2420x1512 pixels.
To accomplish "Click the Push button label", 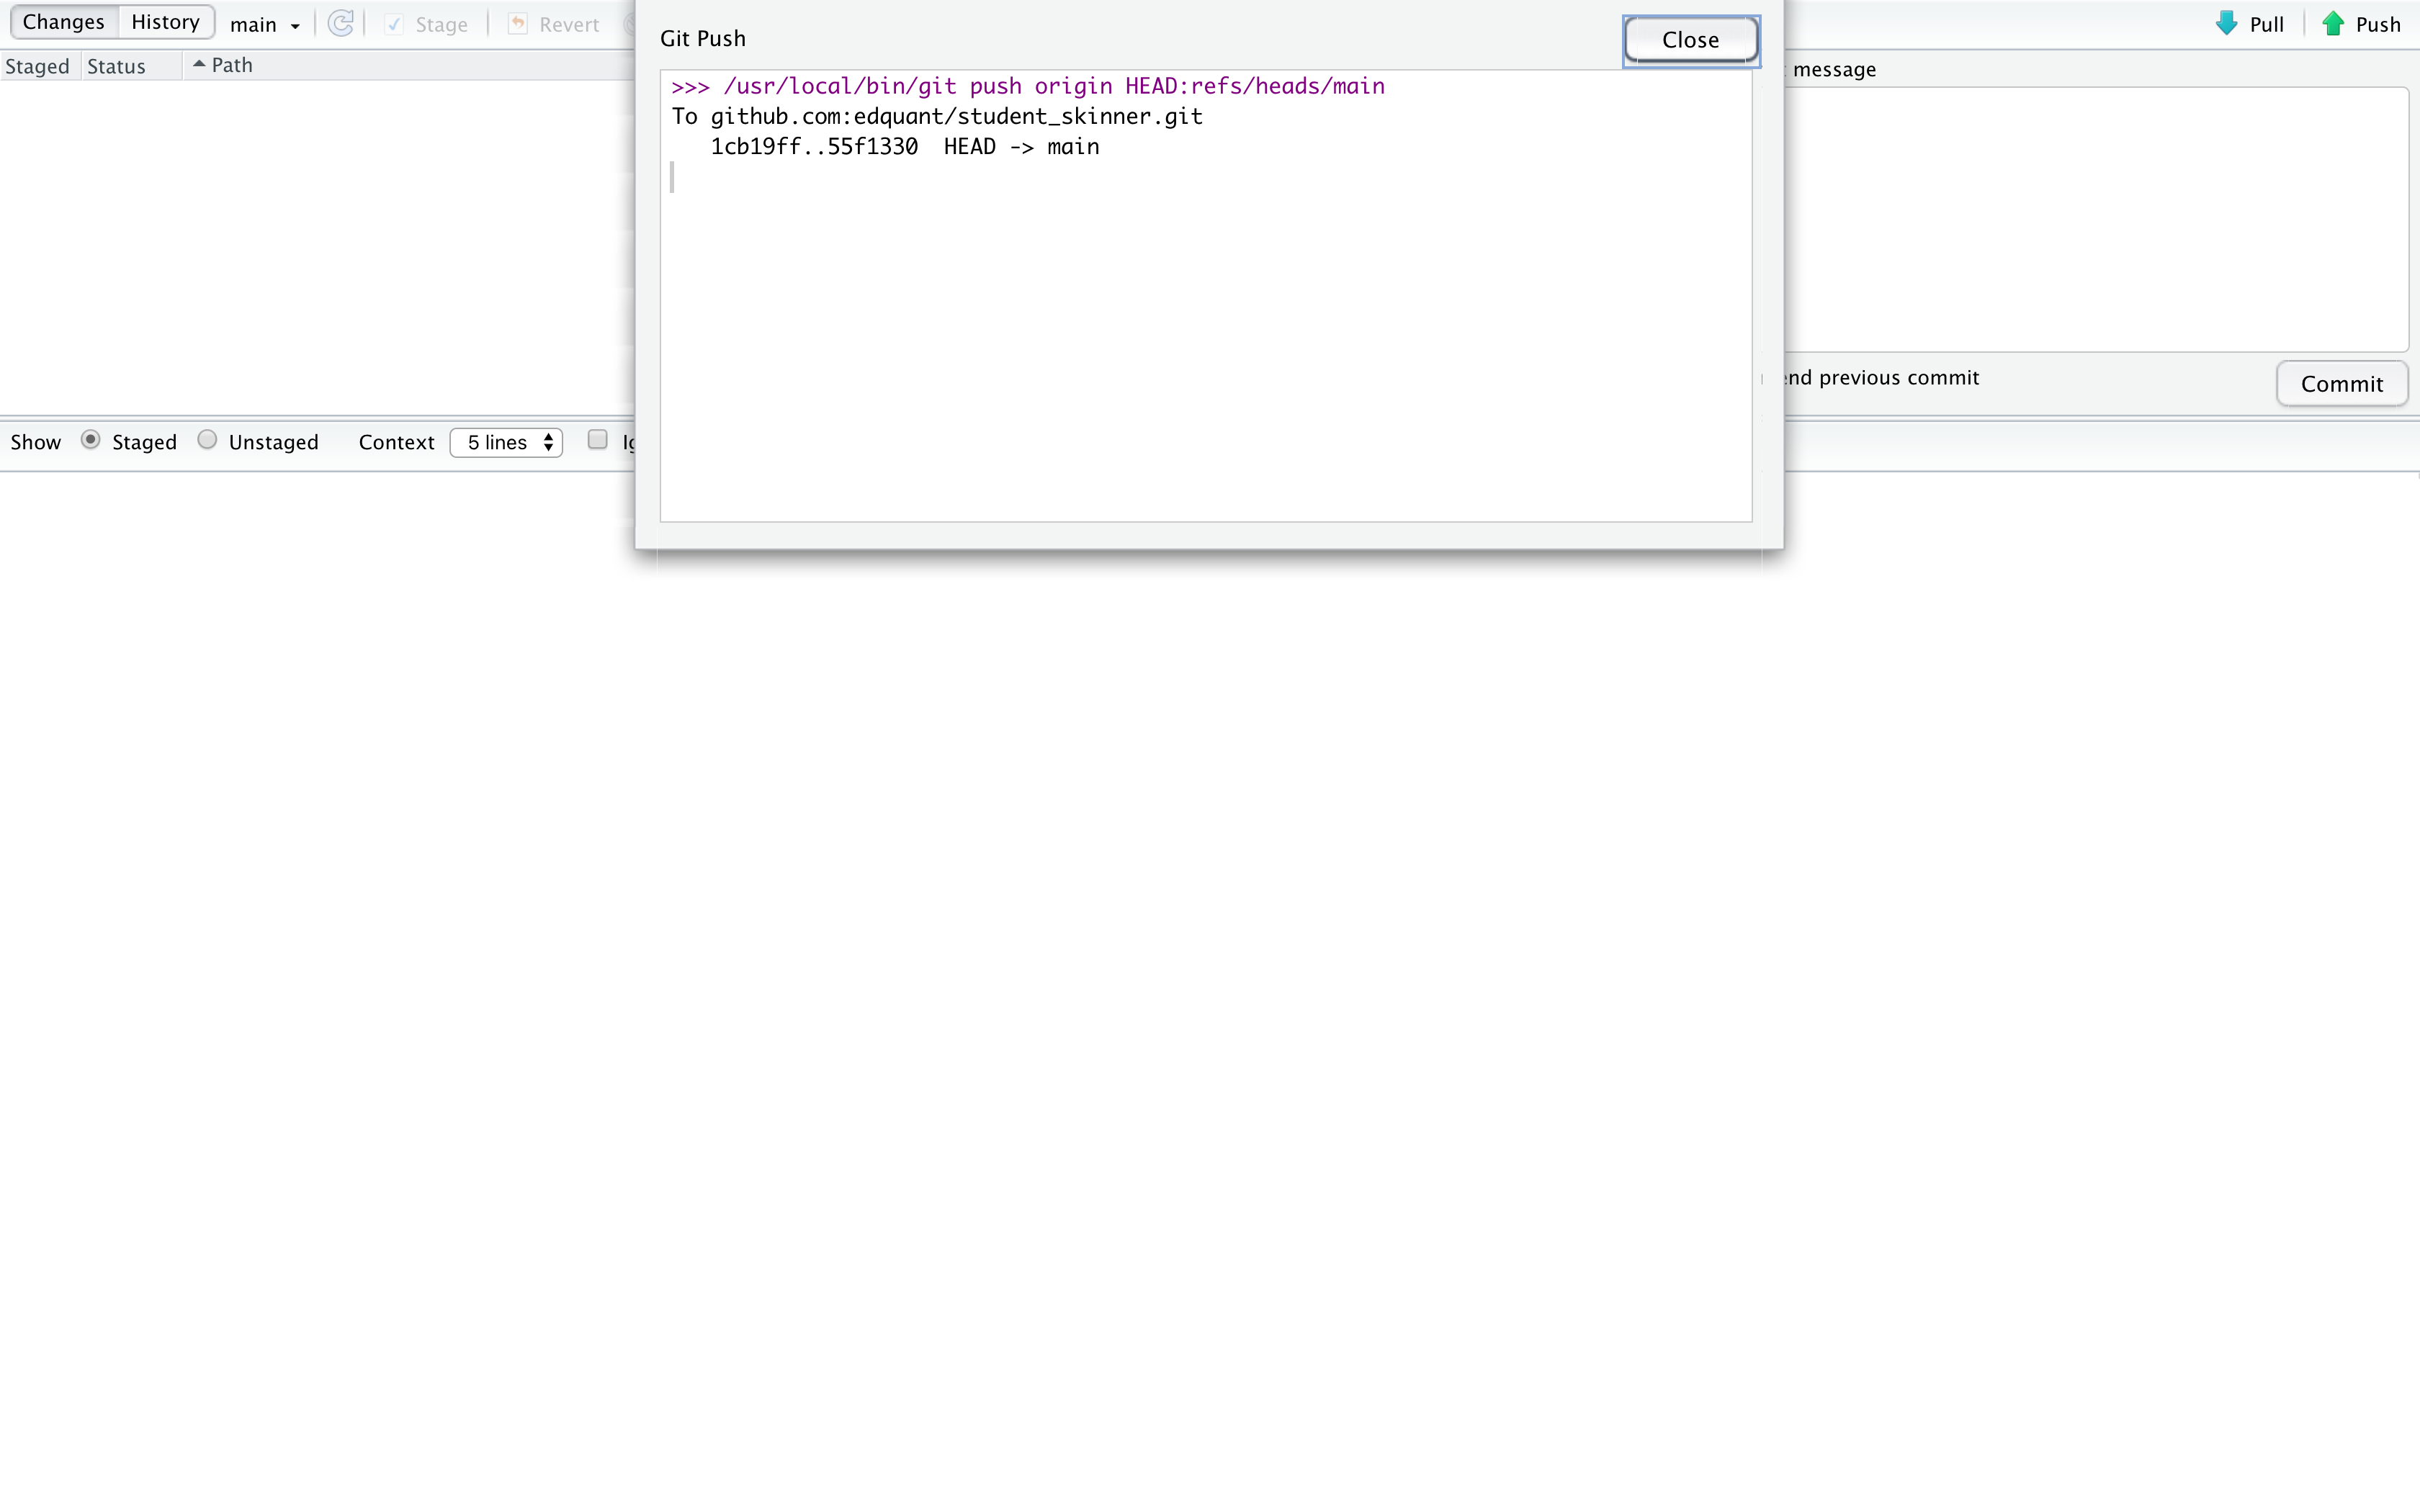I will coord(2378,25).
